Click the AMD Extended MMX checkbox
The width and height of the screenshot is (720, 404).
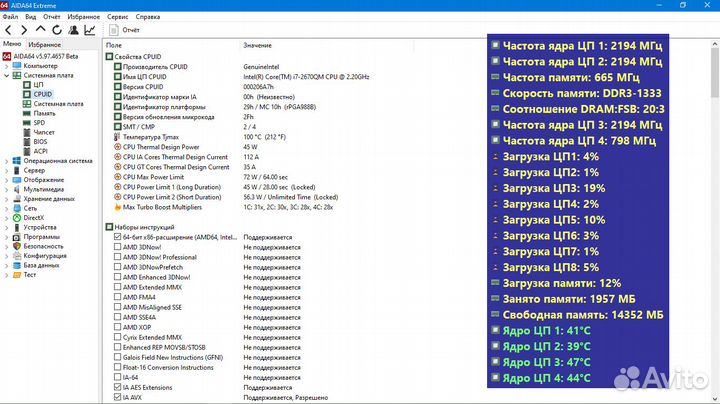(118, 287)
